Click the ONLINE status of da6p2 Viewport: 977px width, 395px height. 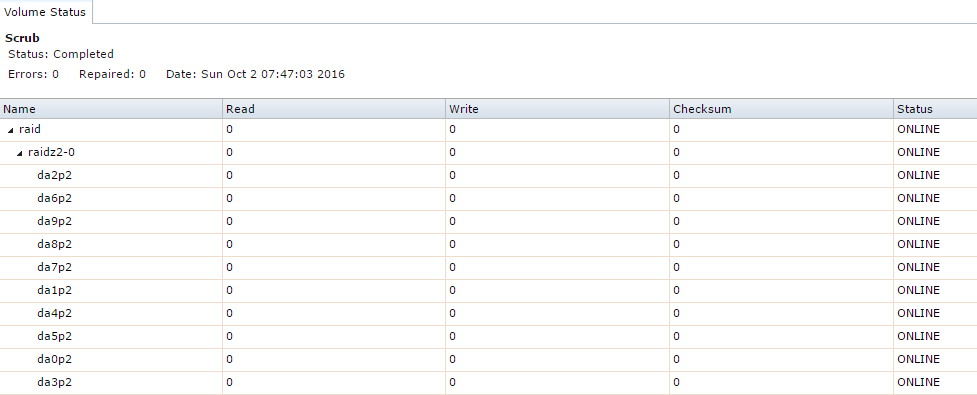pyautogui.click(x=918, y=198)
